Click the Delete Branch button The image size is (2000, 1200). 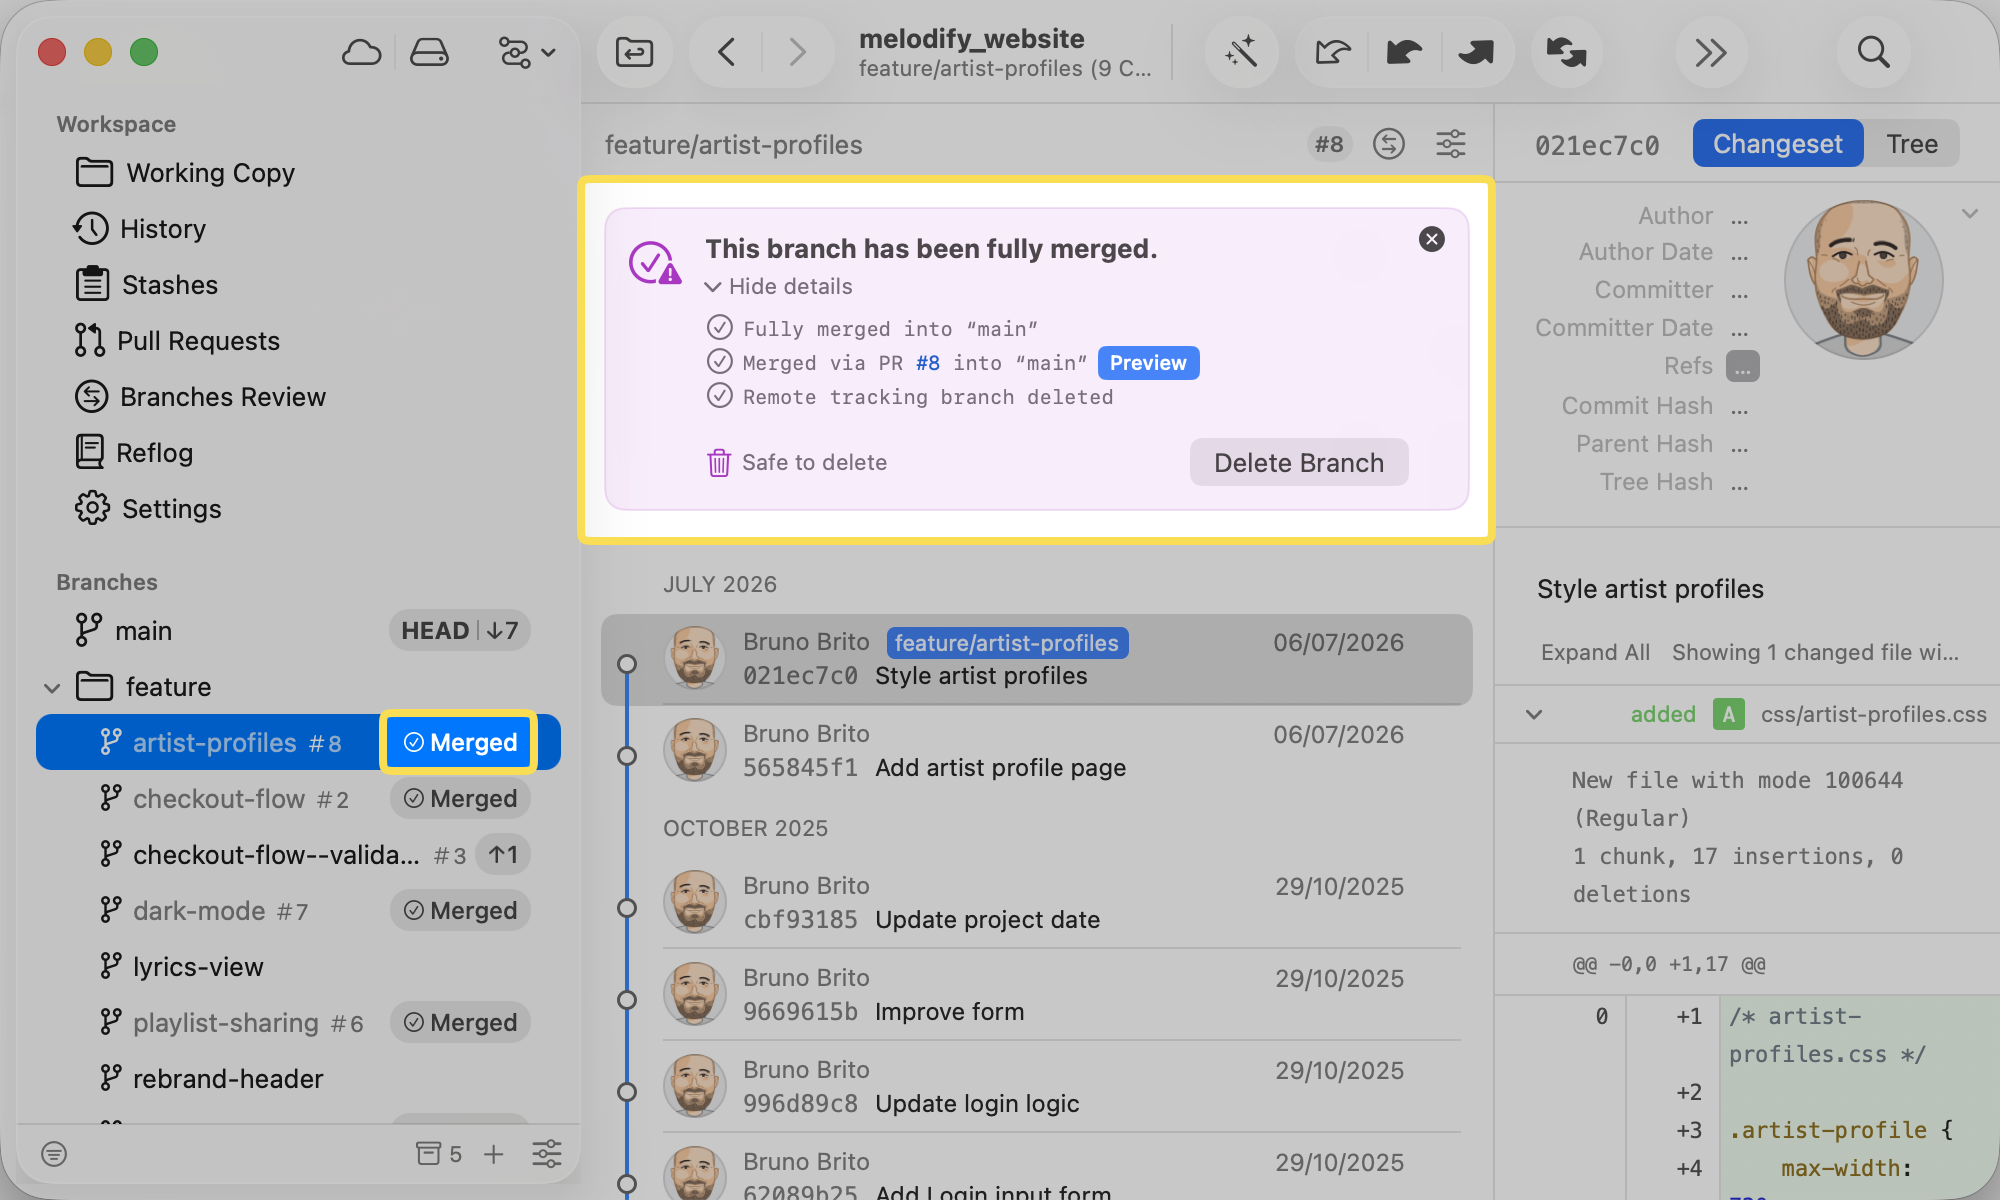point(1299,463)
